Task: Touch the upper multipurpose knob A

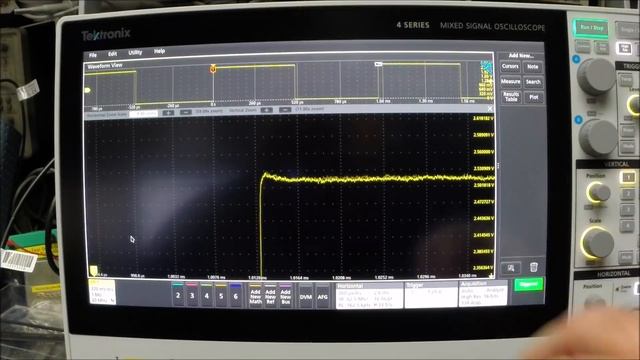Action: pos(596,76)
